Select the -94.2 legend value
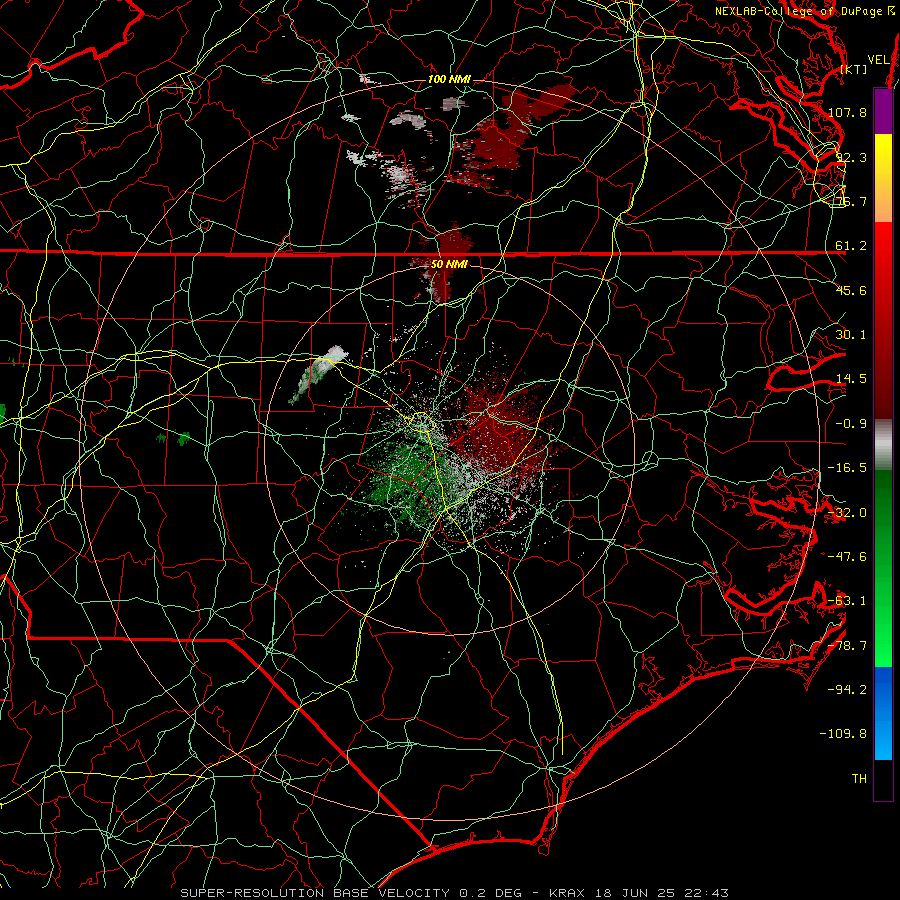 (x=847, y=690)
